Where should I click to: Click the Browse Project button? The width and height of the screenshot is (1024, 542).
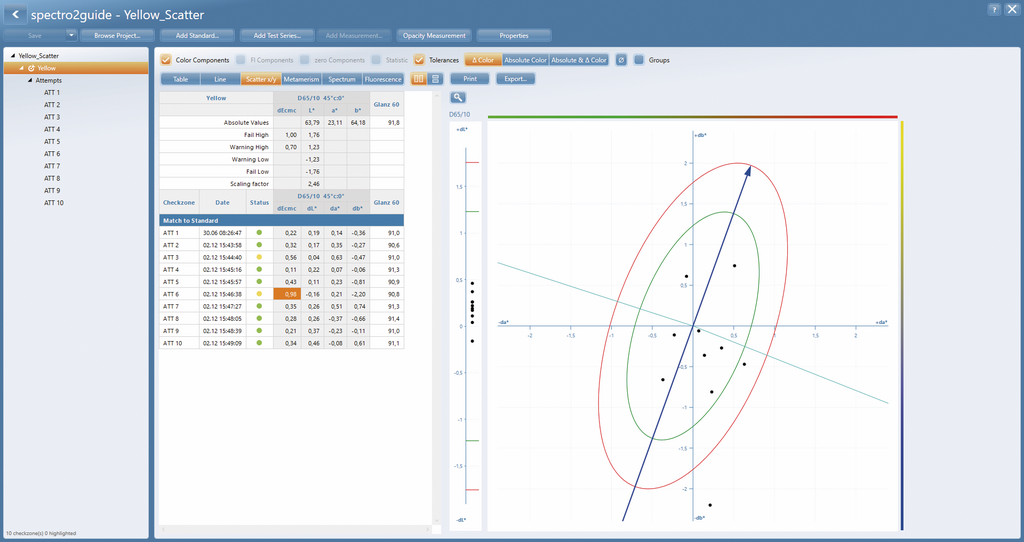pyautogui.click(x=117, y=35)
